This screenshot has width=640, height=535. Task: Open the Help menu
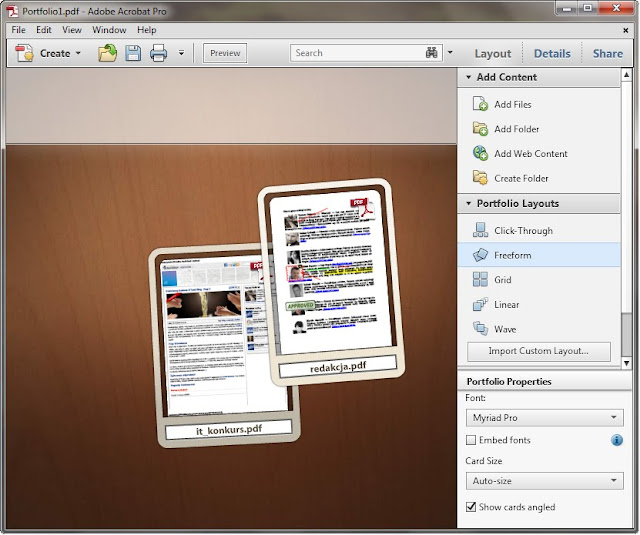click(147, 30)
